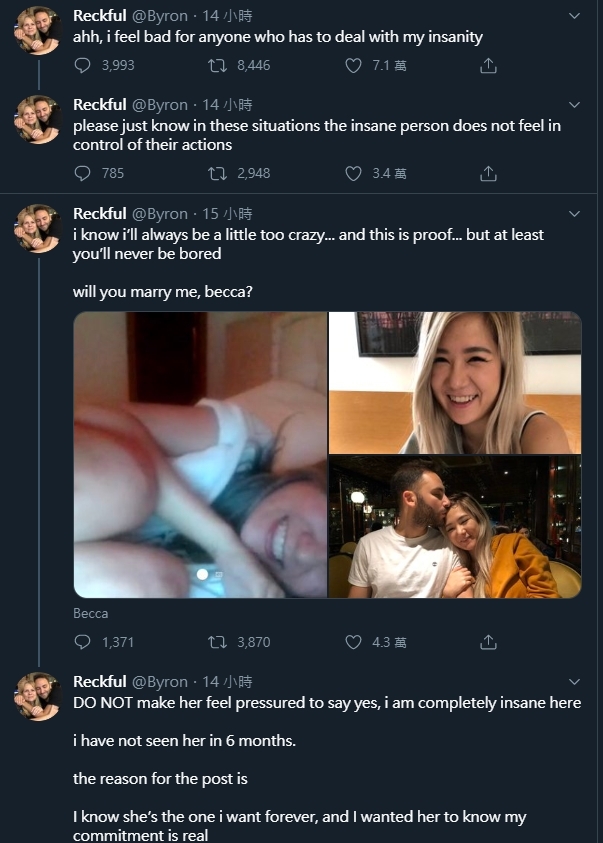Open options chevron on 'DO NOT' tweet
Viewport: 603px width, 843px height.
point(574,682)
